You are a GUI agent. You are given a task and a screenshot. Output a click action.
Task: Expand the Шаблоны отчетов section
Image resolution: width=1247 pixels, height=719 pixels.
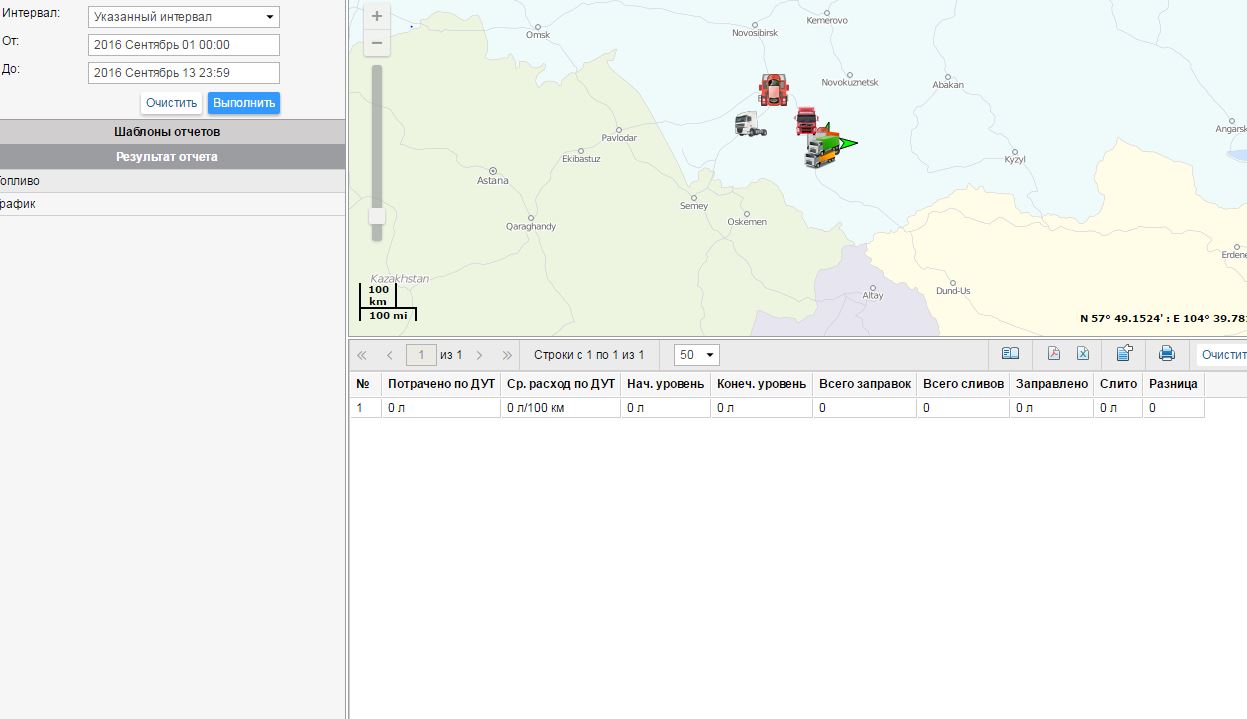pos(167,132)
